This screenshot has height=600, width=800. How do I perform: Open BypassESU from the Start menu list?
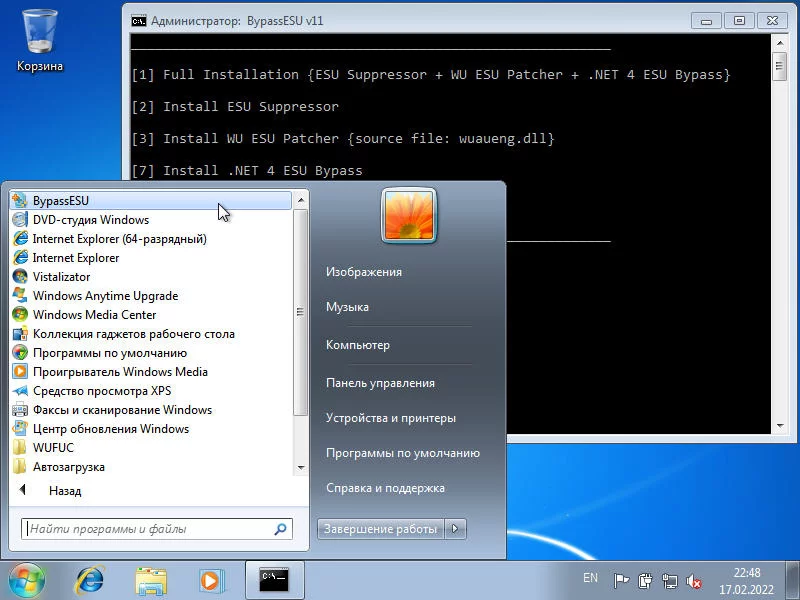(x=151, y=201)
